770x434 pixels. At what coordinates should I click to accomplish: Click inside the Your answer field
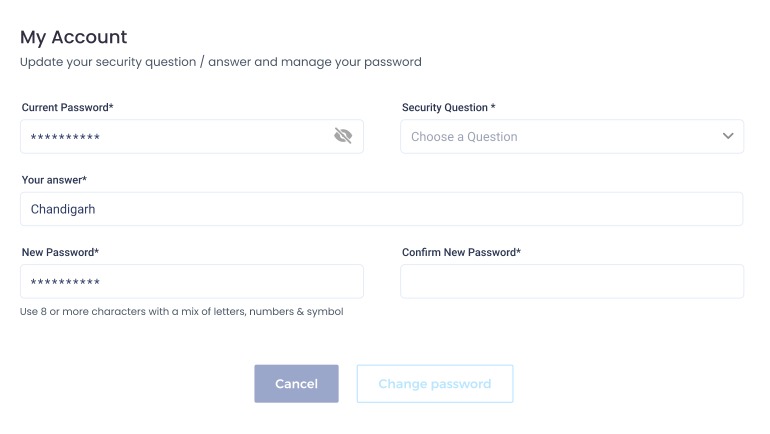click(382, 209)
